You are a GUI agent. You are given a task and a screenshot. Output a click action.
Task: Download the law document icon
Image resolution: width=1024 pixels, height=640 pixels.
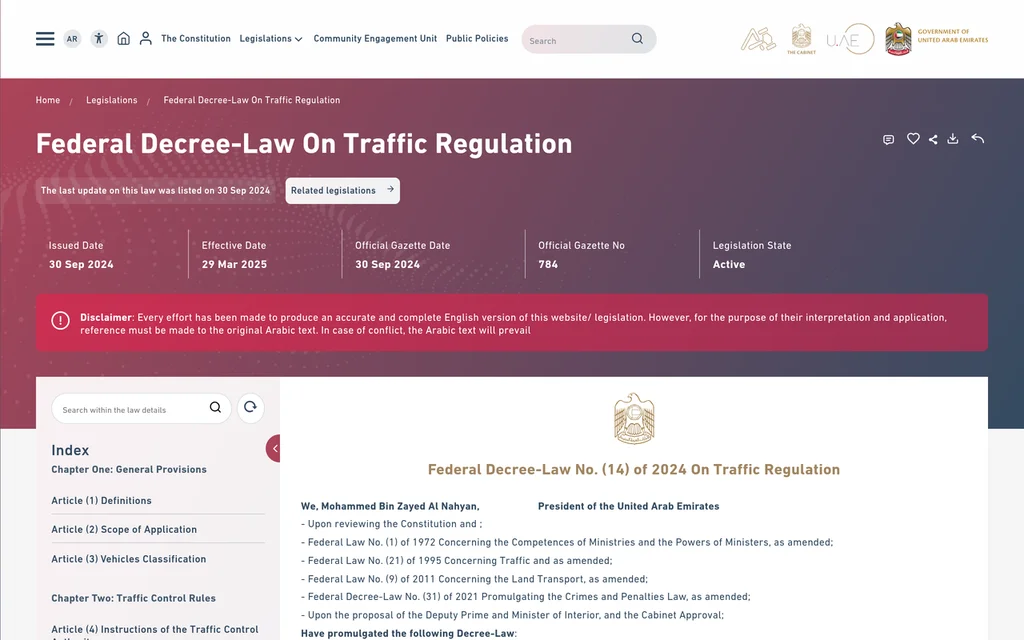[953, 138]
